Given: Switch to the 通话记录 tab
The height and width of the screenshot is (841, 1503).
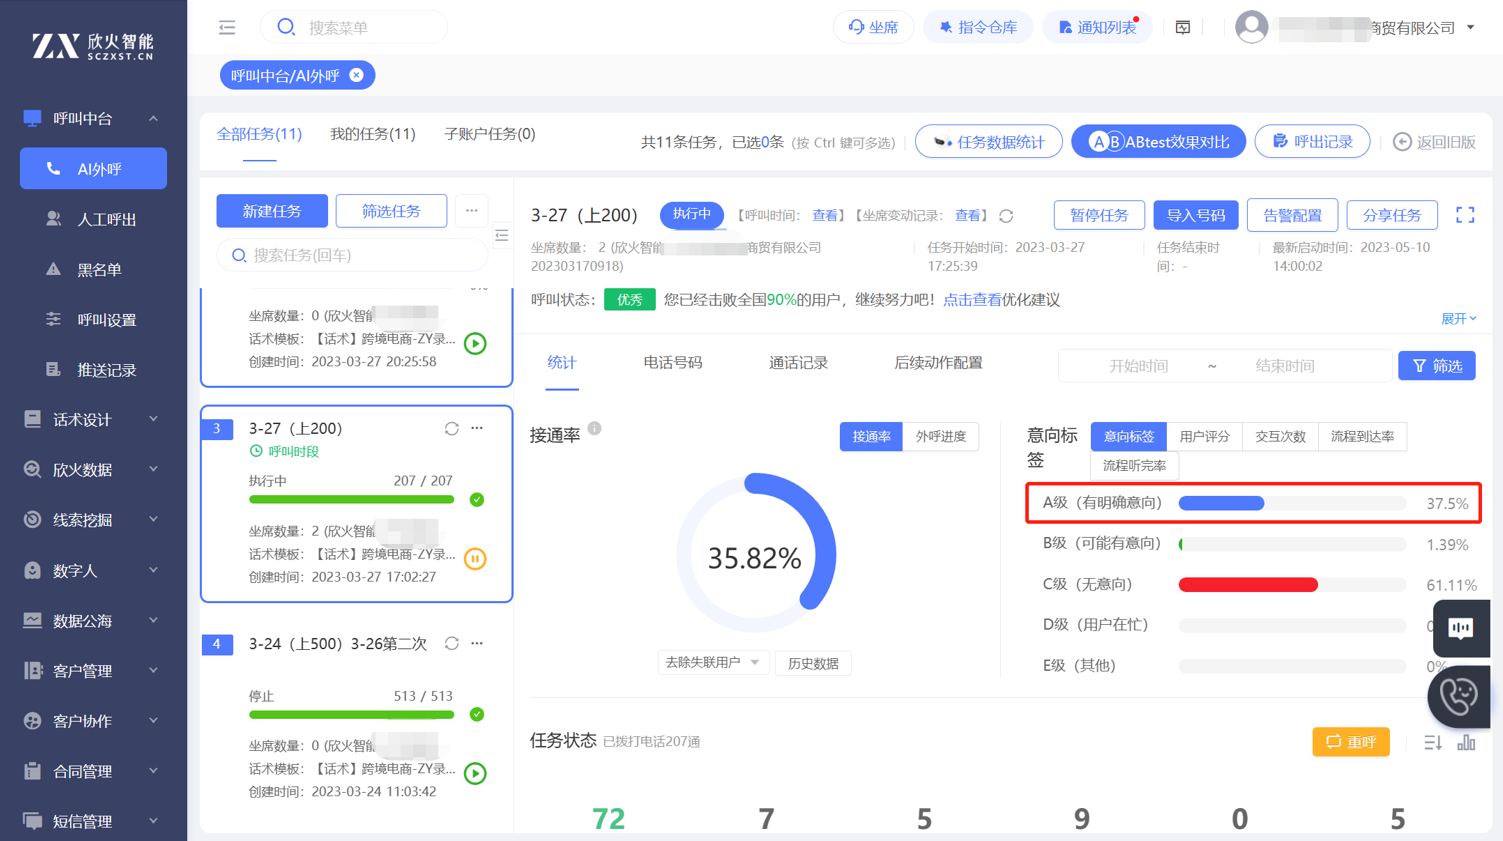Looking at the screenshot, I should click(x=797, y=363).
